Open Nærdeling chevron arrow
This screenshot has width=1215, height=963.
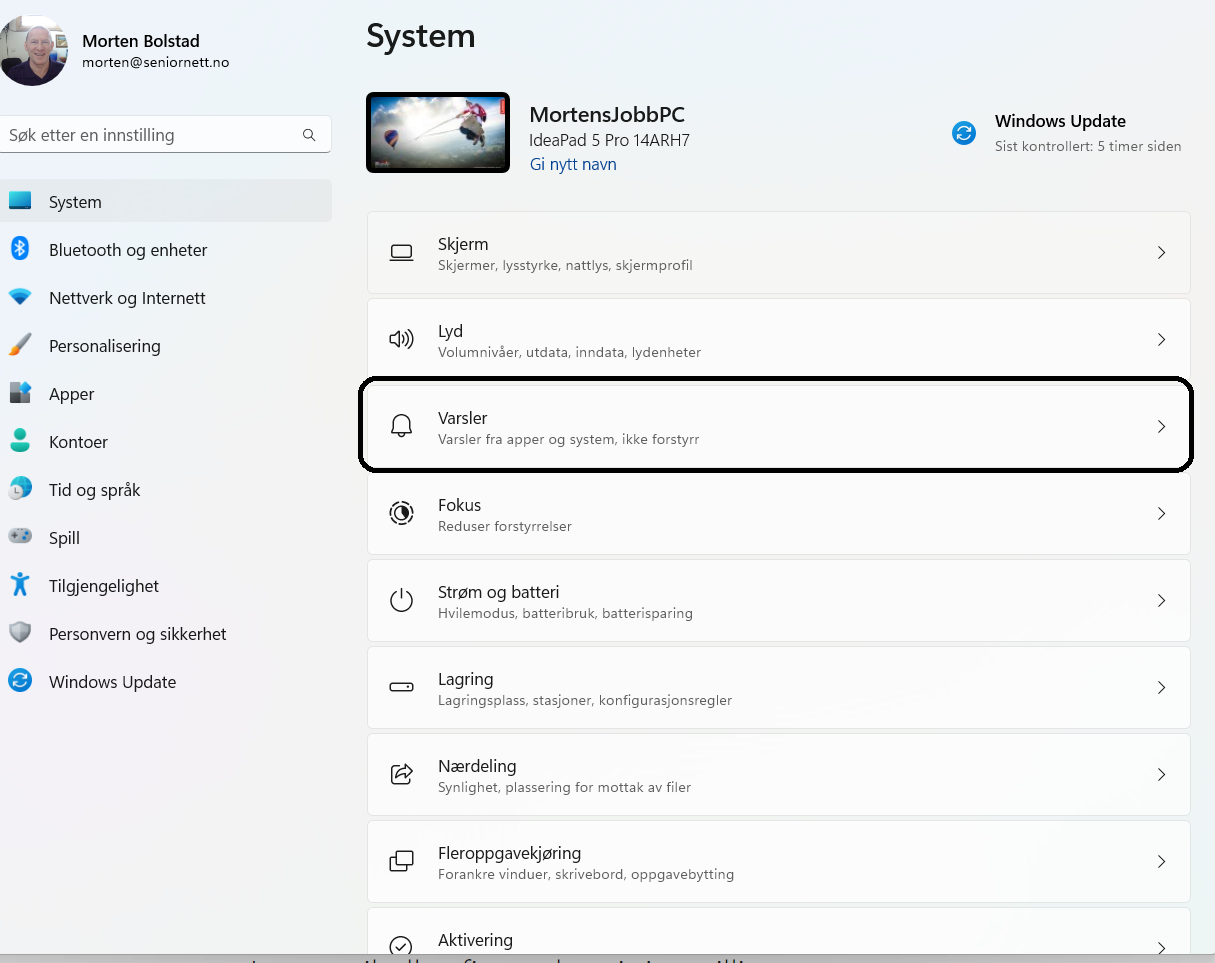tap(1161, 775)
